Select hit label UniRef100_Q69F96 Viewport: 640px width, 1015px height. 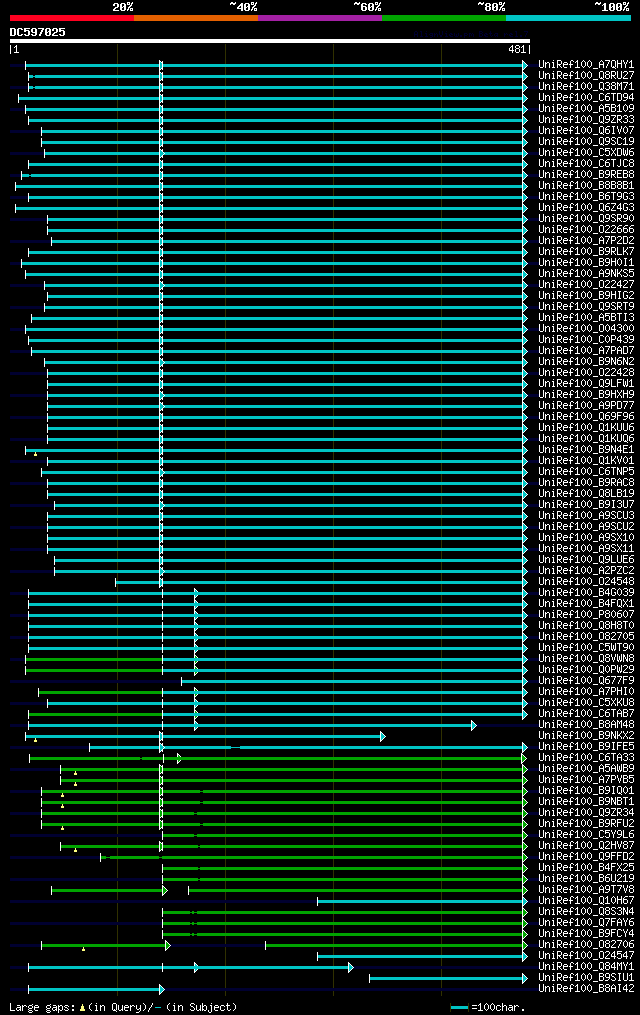(x=586, y=417)
